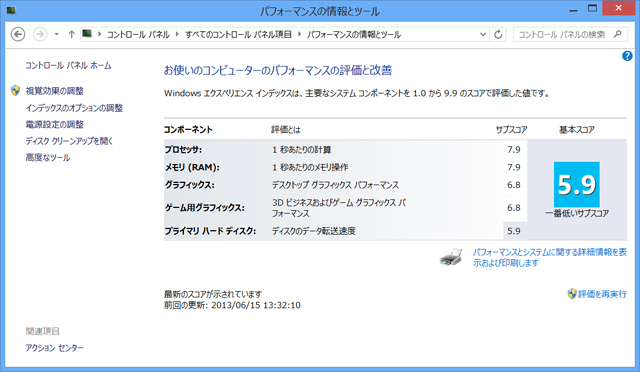Click the ディスクのデータ転送速度 description

click(x=313, y=231)
